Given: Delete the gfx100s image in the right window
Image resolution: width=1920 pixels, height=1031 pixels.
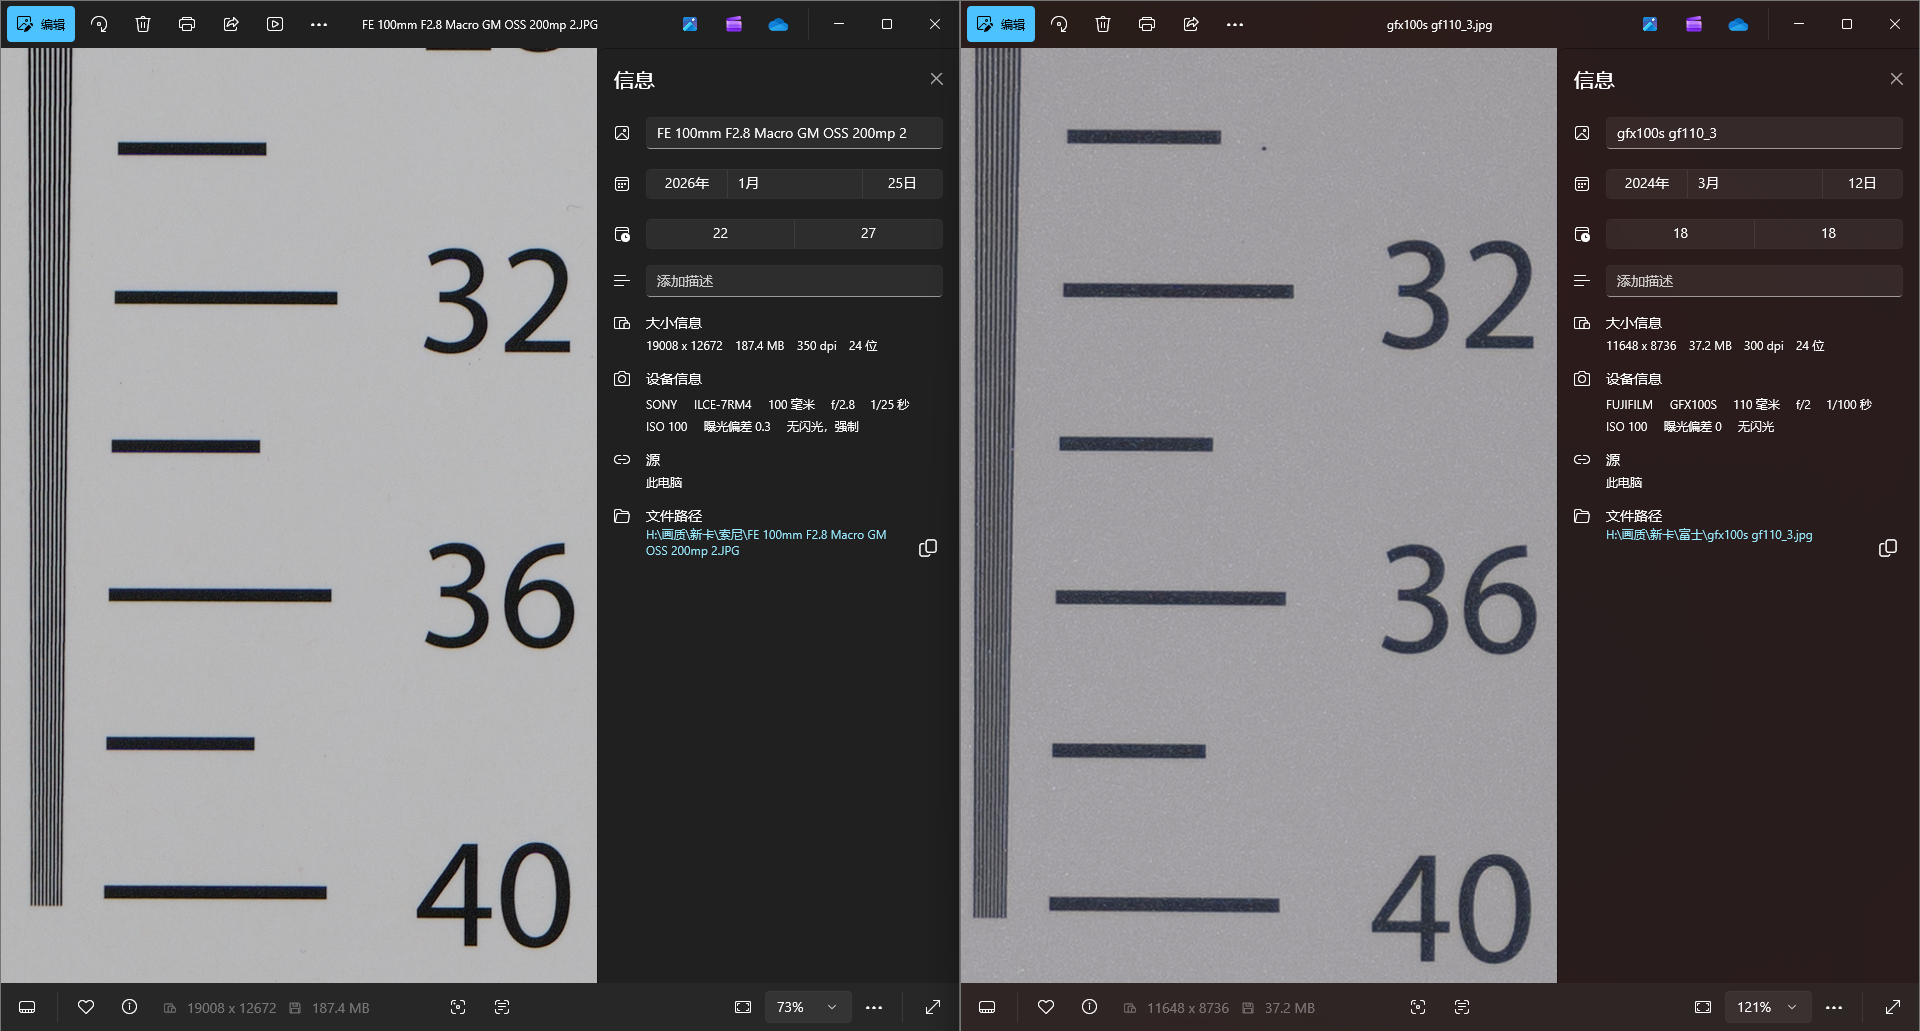Looking at the screenshot, I should click(1103, 24).
